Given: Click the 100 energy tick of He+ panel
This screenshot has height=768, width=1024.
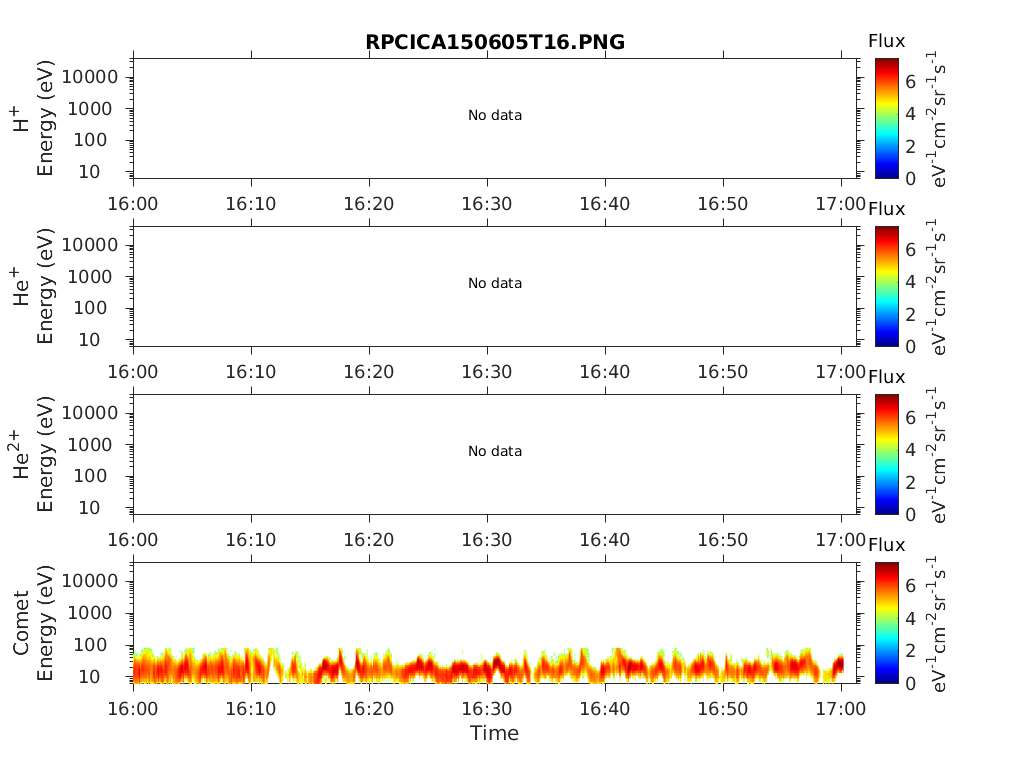Looking at the screenshot, I should (x=90, y=308).
